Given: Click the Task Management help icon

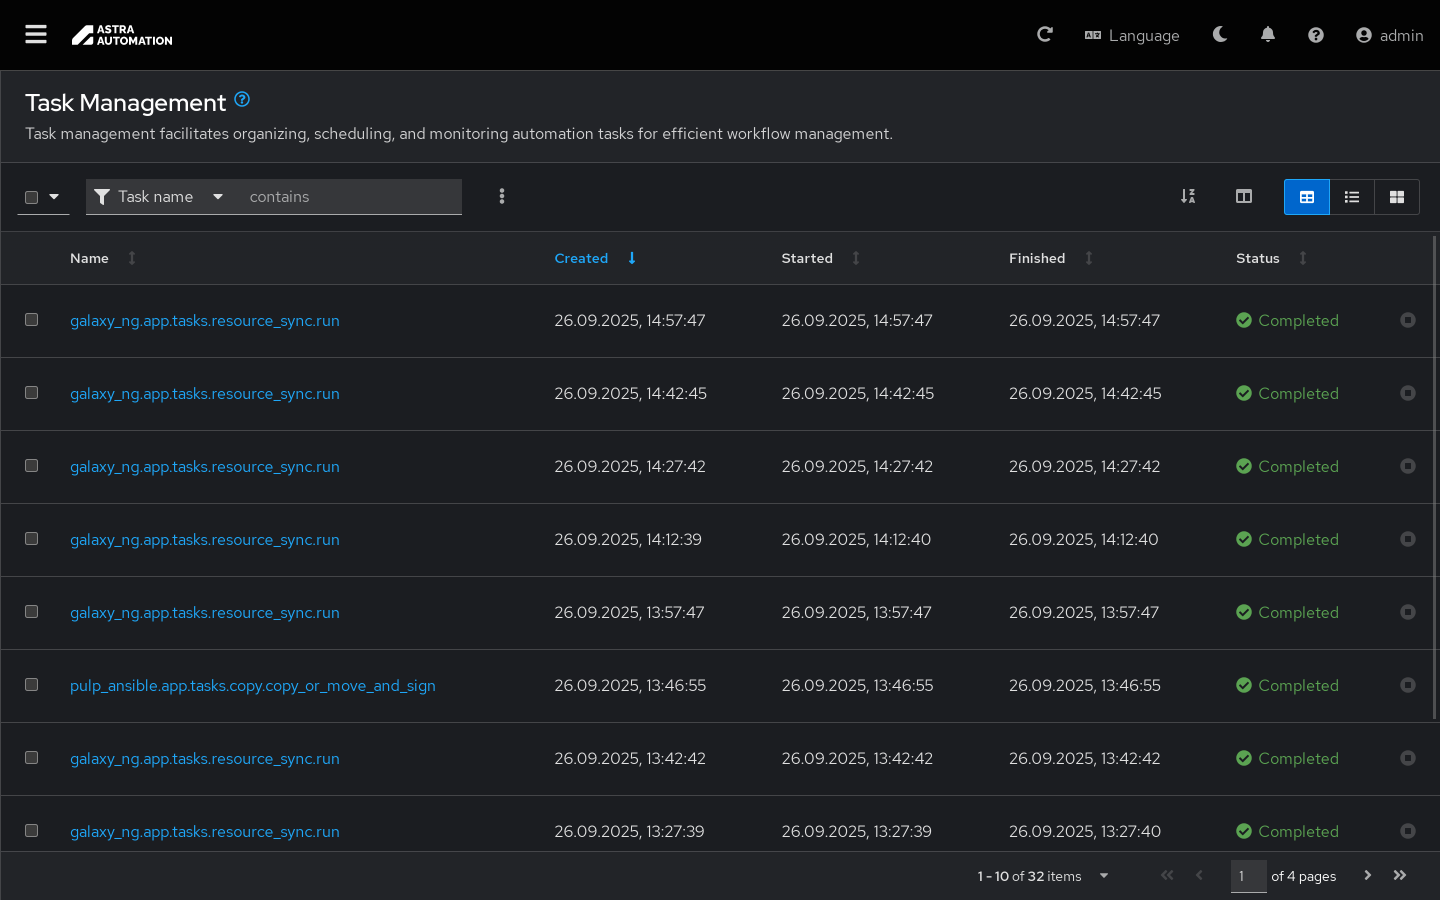Looking at the screenshot, I should point(242,100).
